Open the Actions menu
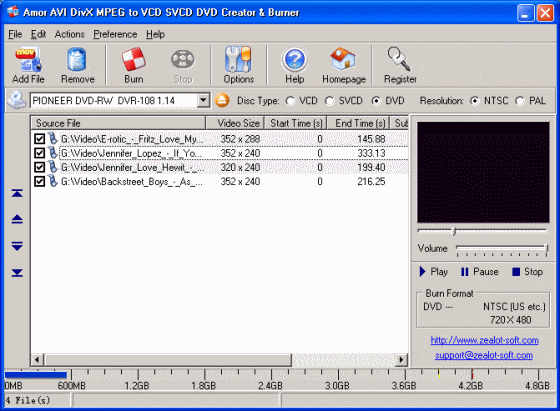Screen dimensions: 560x411 [x=70, y=34]
